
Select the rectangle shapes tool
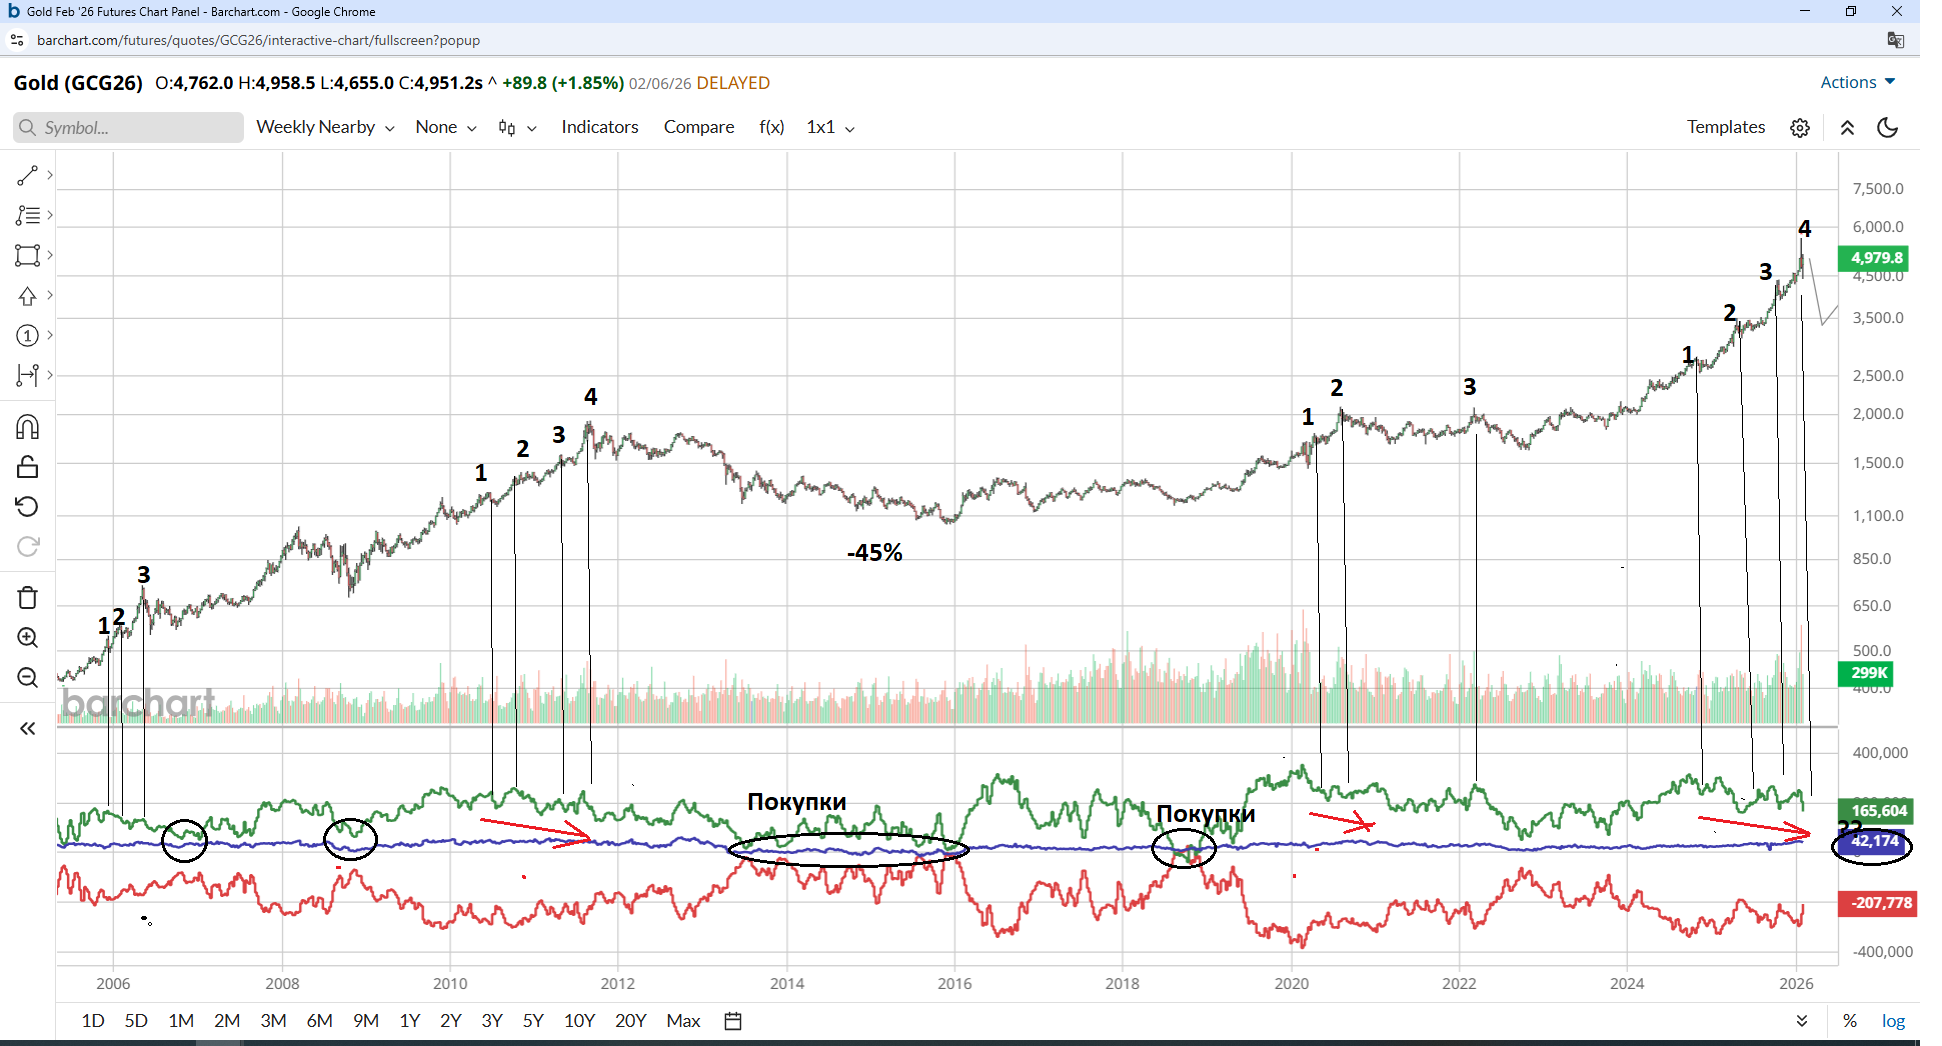point(27,256)
